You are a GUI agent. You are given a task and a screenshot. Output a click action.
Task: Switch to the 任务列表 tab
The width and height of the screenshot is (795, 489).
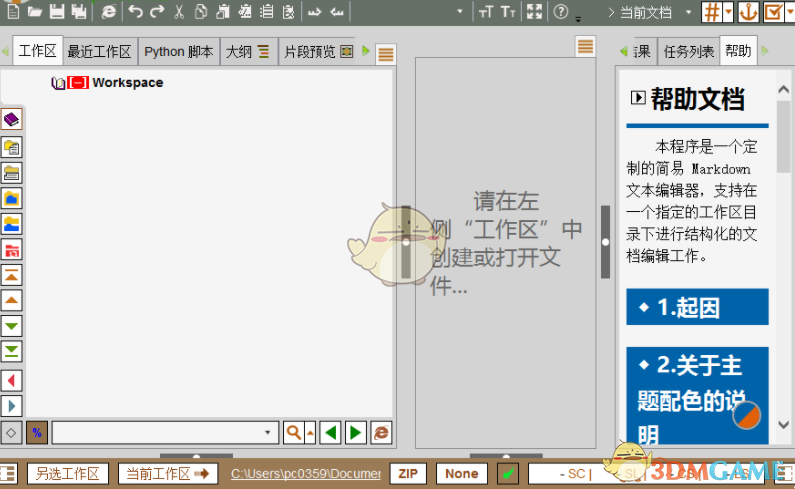pos(689,51)
